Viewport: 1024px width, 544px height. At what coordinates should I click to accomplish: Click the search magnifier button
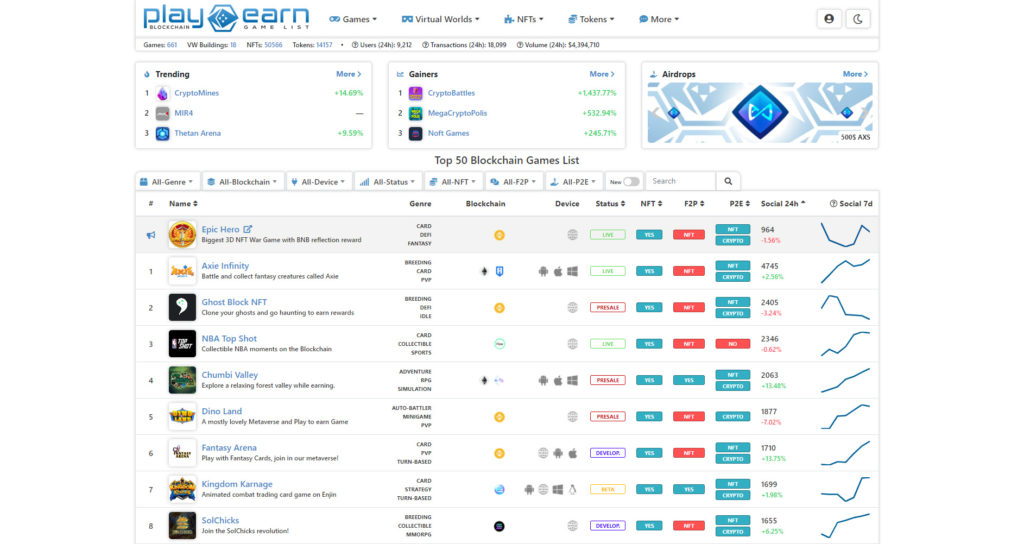pyautogui.click(x=728, y=182)
